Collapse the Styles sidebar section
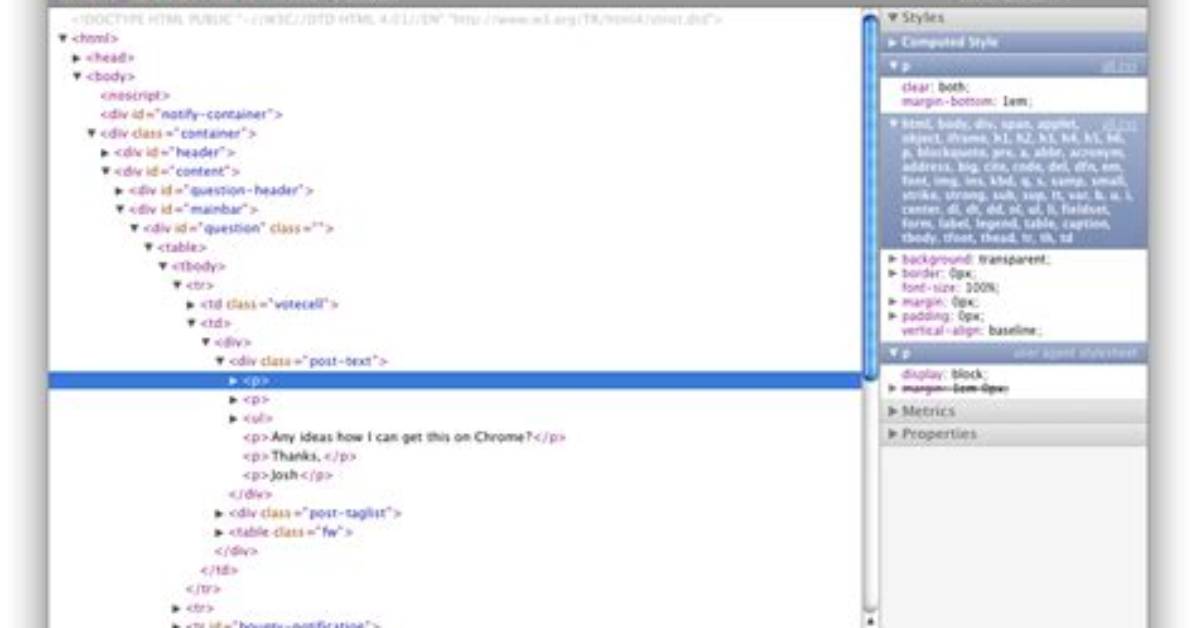The image size is (1196, 628). [x=892, y=18]
